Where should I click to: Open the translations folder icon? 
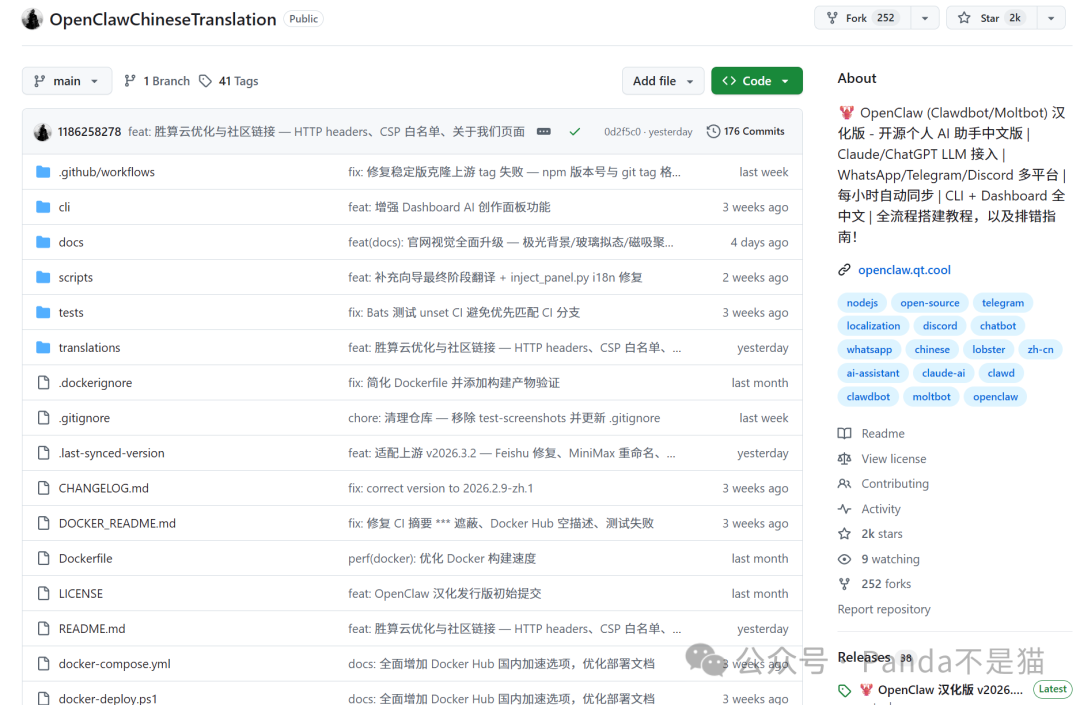pos(43,347)
